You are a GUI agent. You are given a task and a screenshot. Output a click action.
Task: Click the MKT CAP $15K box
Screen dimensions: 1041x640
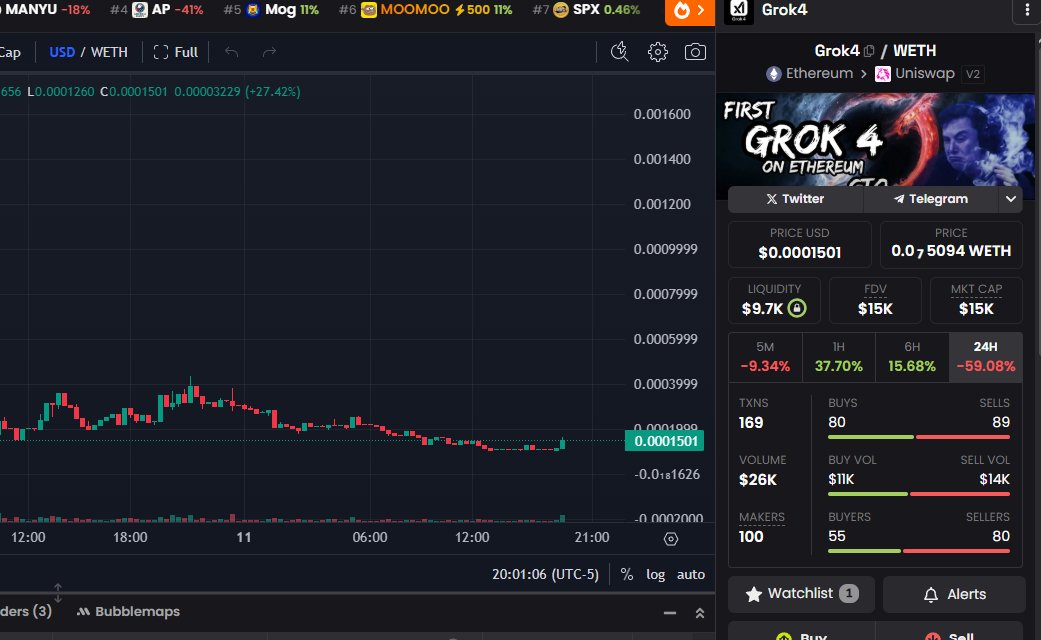click(x=976, y=300)
